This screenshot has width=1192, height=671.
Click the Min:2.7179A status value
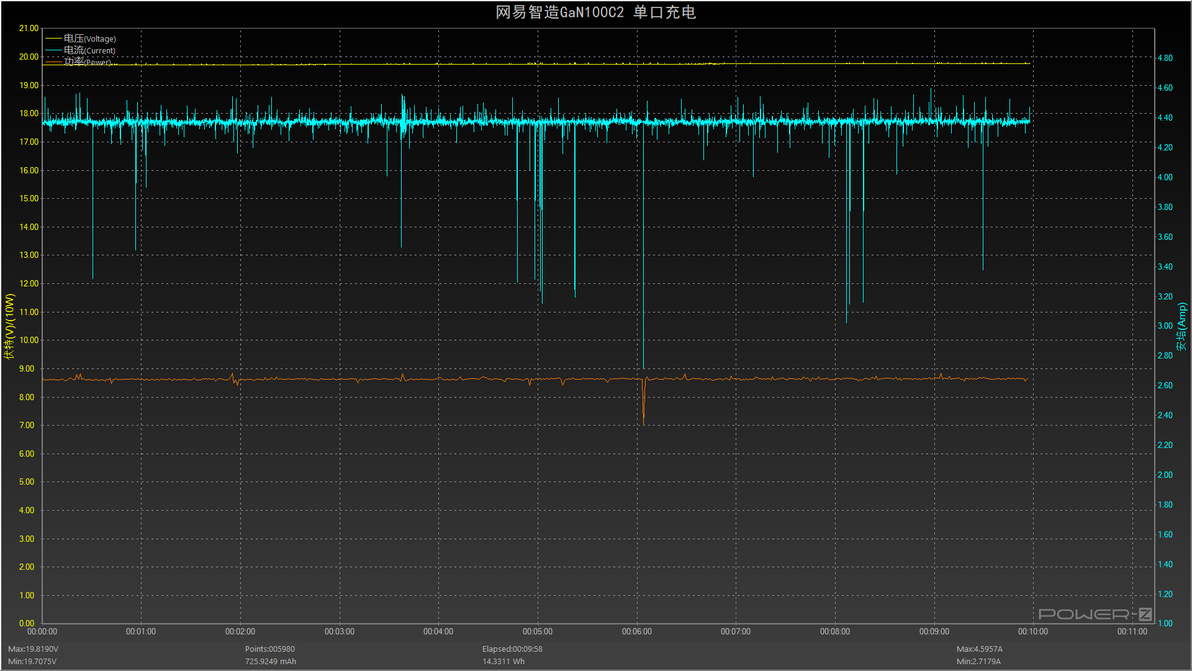pyautogui.click(x=978, y=661)
